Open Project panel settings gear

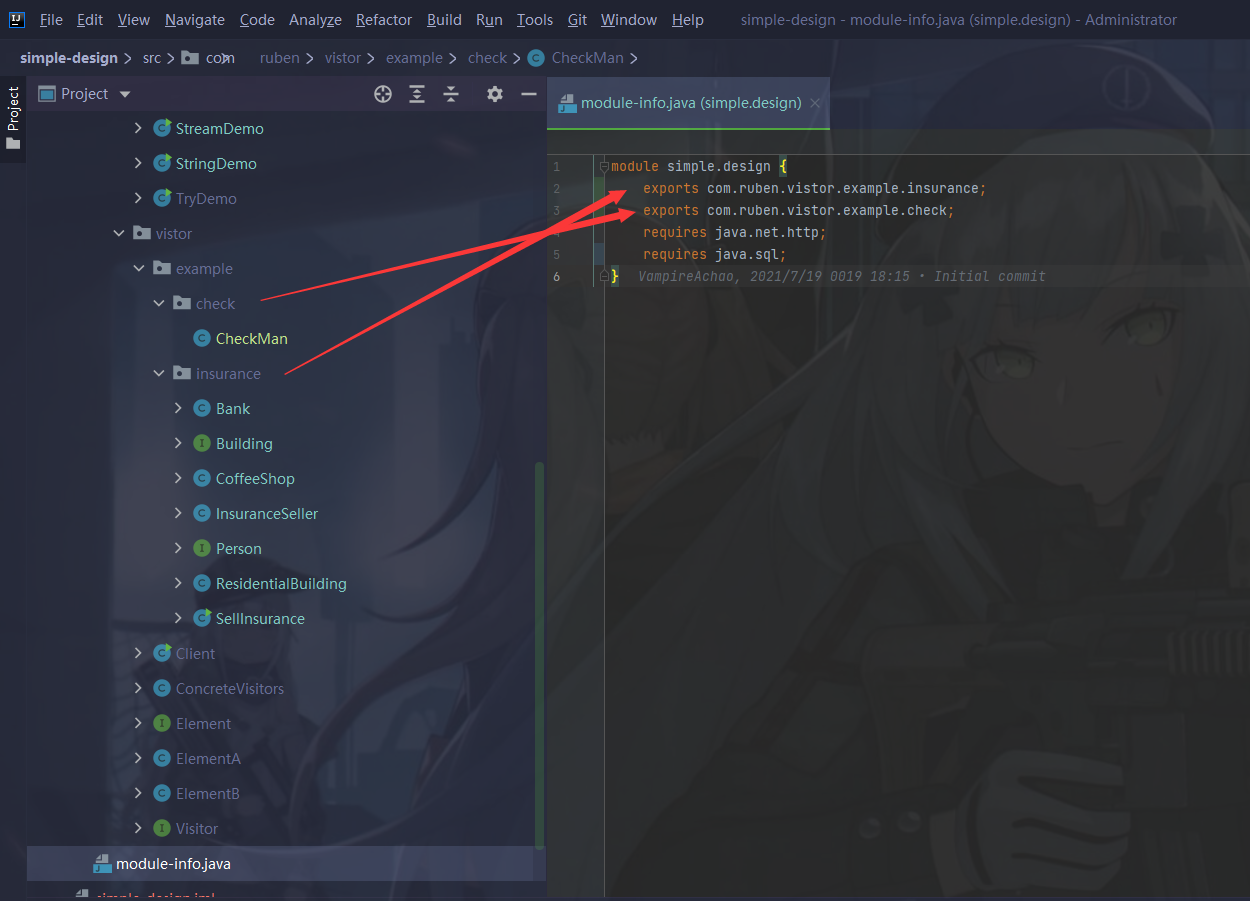click(x=495, y=94)
